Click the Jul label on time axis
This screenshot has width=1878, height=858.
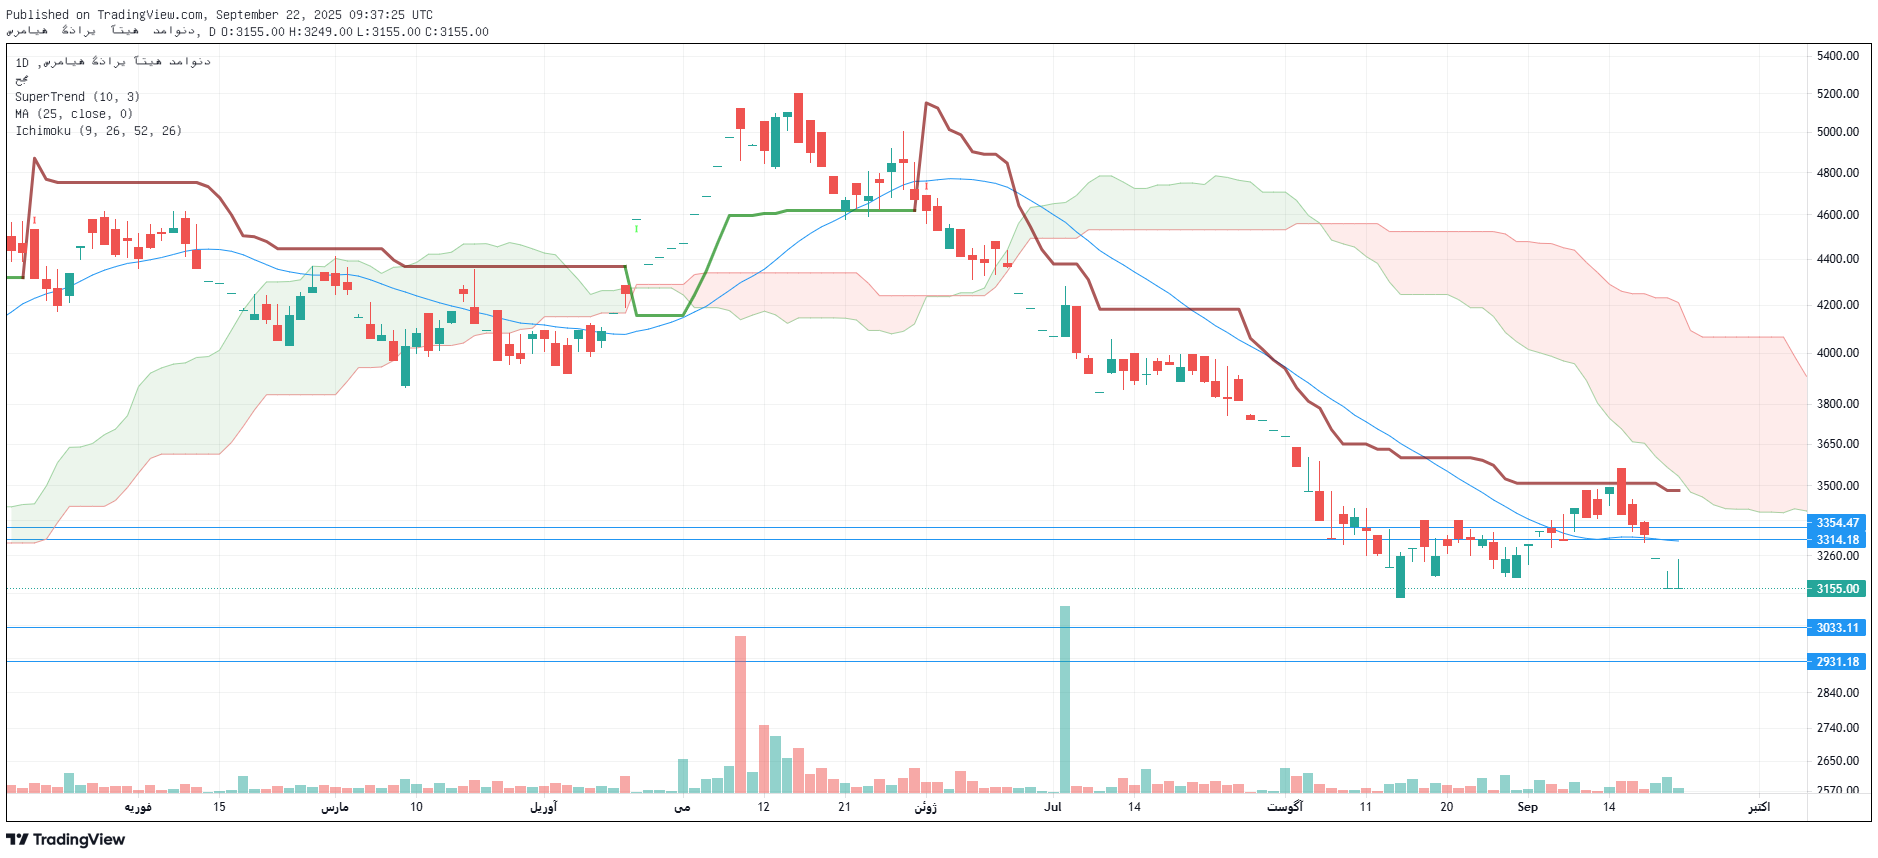pyautogui.click(x=1053, y=807)
